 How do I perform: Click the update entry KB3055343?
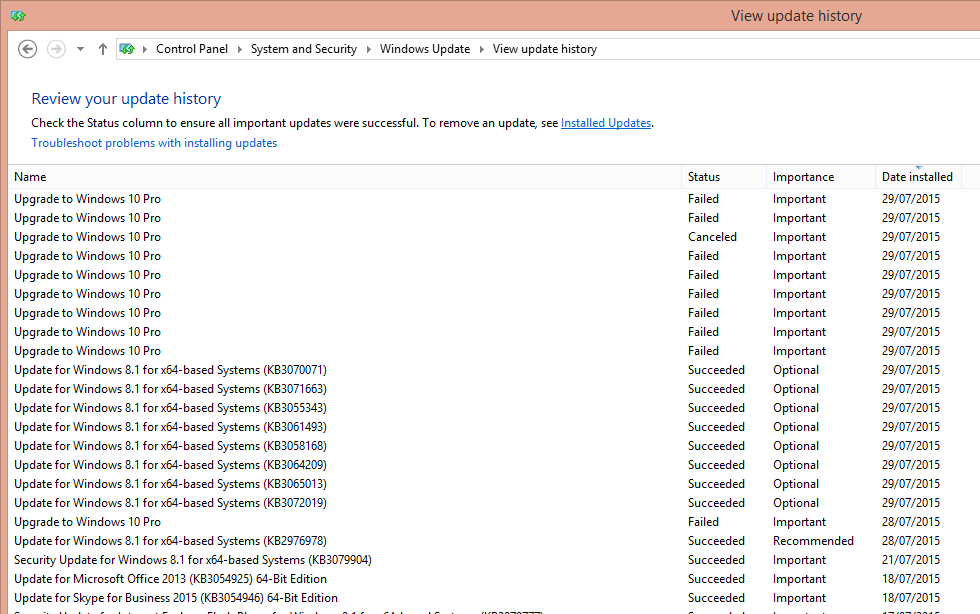[484, 408]
